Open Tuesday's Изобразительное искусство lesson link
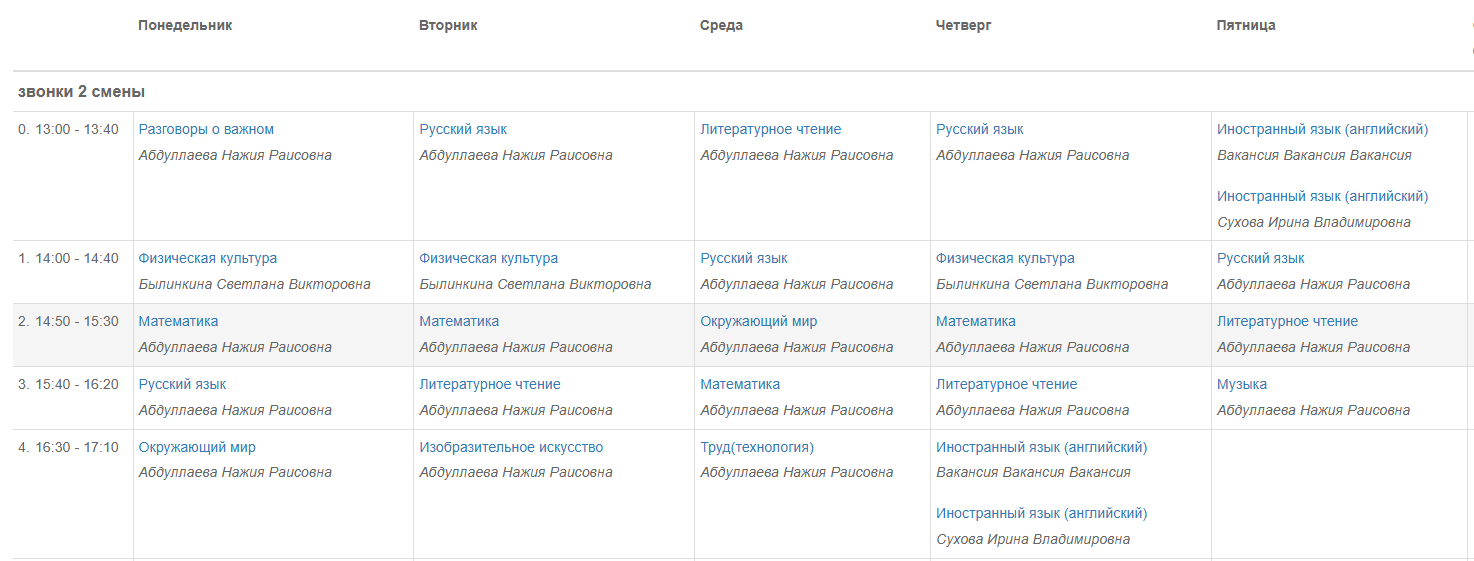The width and height of the screenshot is (1474, 561). [x=511, y=447]
